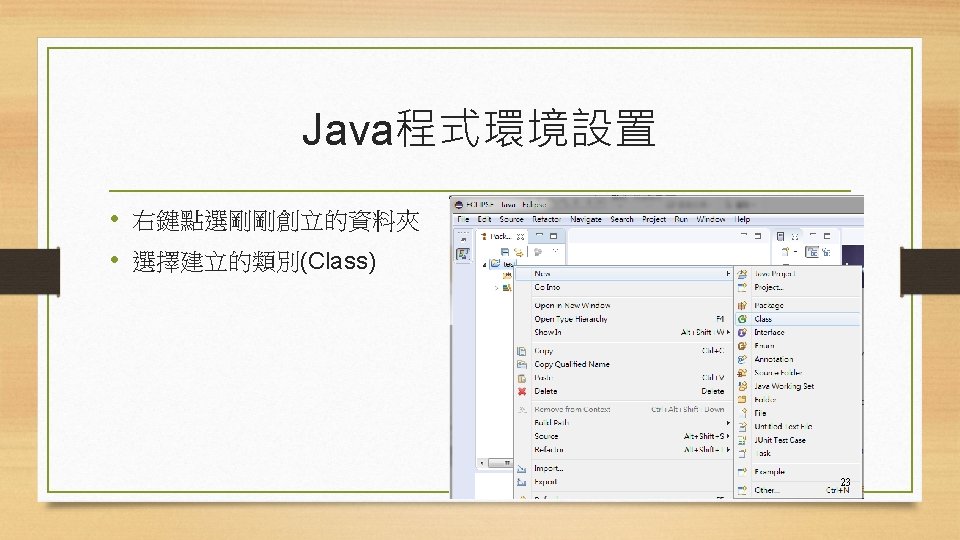Choose Enum in the New submenu
The width and height of the screenshot is (960, 540).
pos(797,346)
